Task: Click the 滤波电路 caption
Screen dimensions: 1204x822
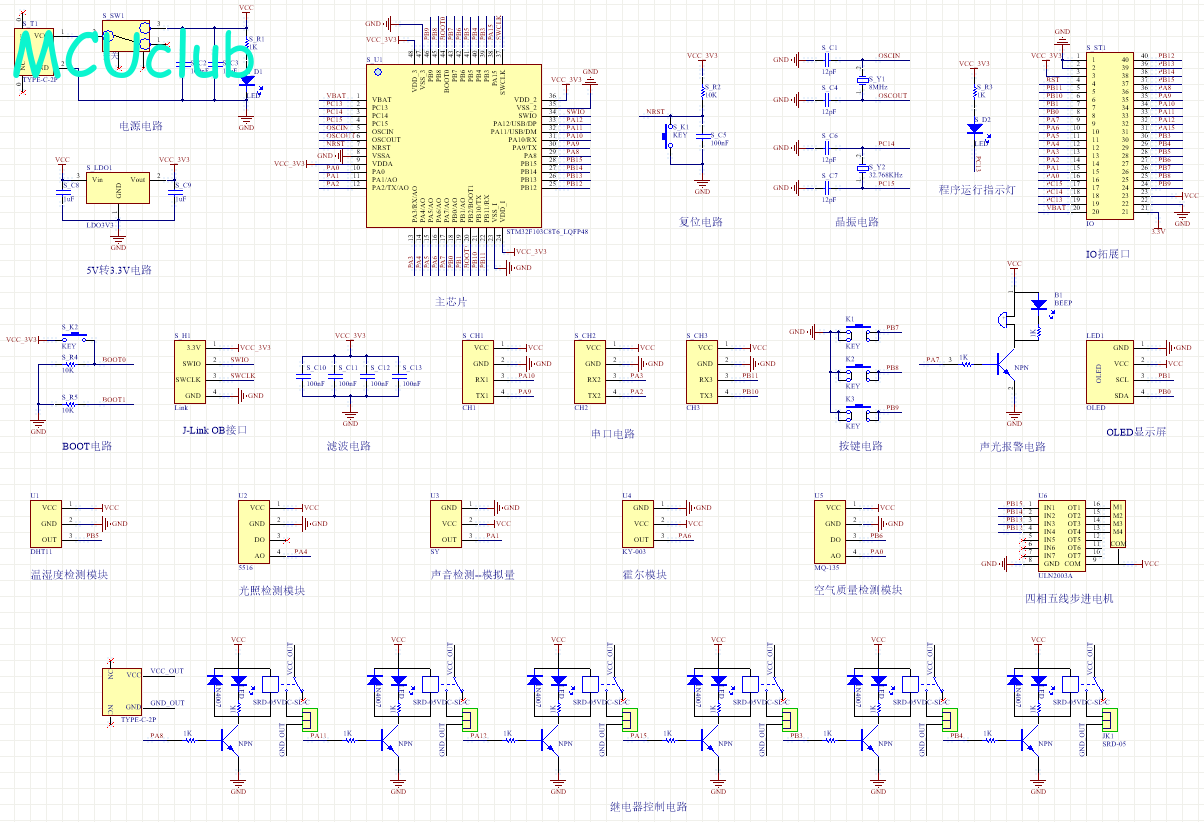Action: (349, 446)
